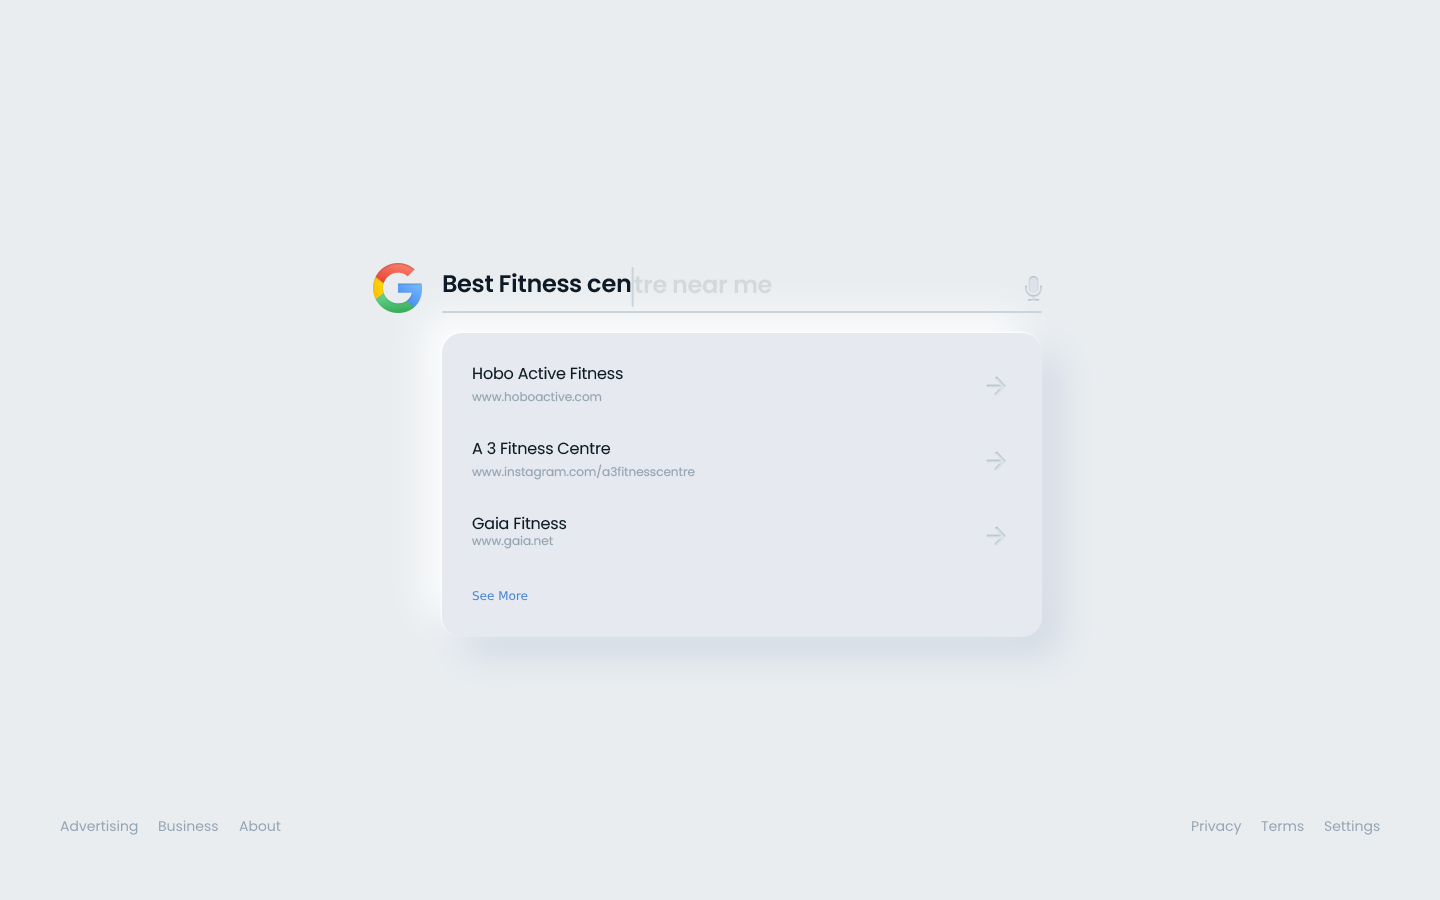Click arrow next to A 3 Fitness Centre
Screen dimensions: 1440x900
(x=995, y=460)
